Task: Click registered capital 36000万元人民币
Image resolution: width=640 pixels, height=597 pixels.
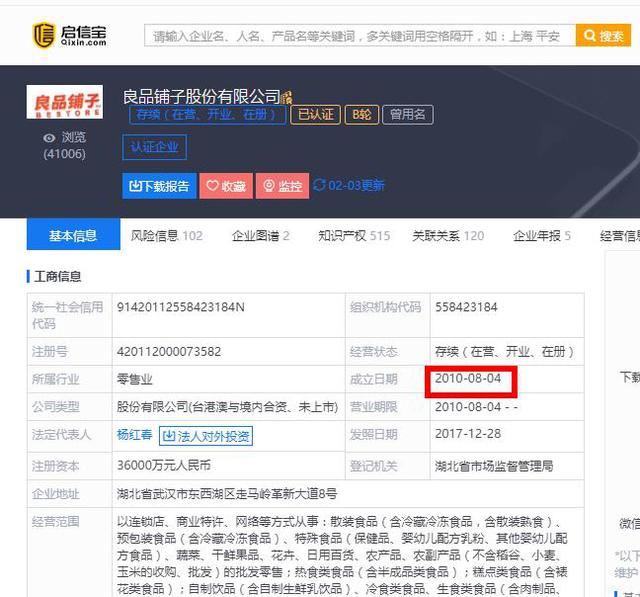Action: [164, 465]
